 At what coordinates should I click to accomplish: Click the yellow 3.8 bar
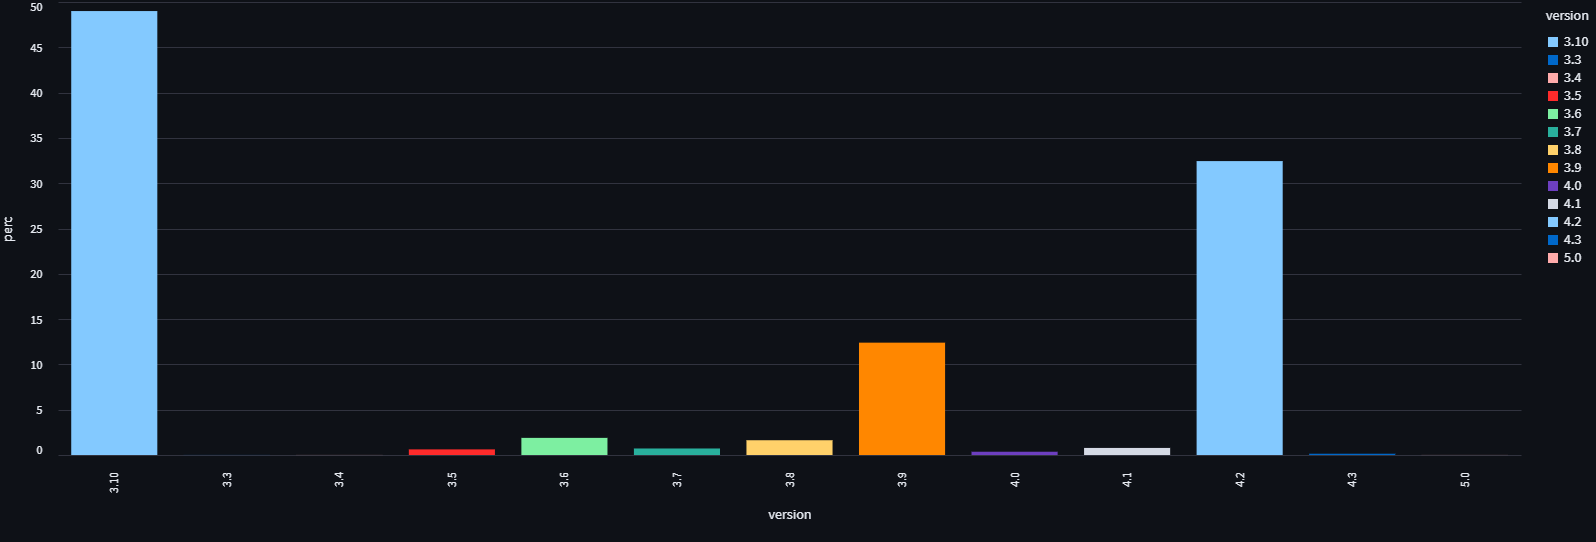789,447
